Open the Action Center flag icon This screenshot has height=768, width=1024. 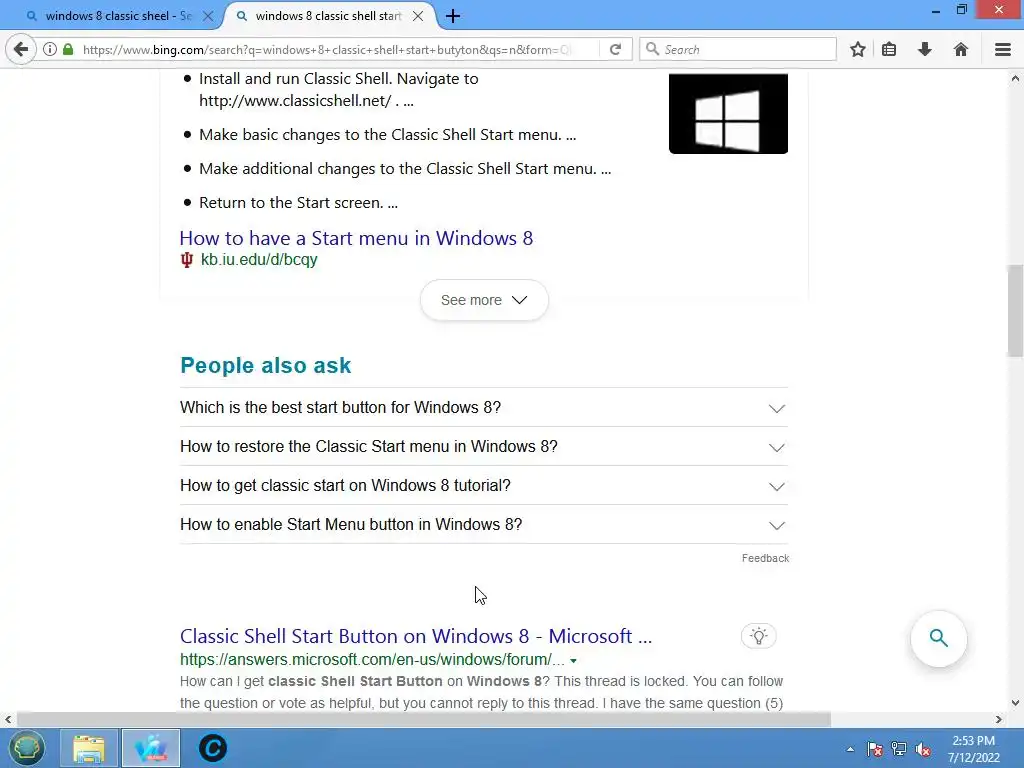coord(875,749)
